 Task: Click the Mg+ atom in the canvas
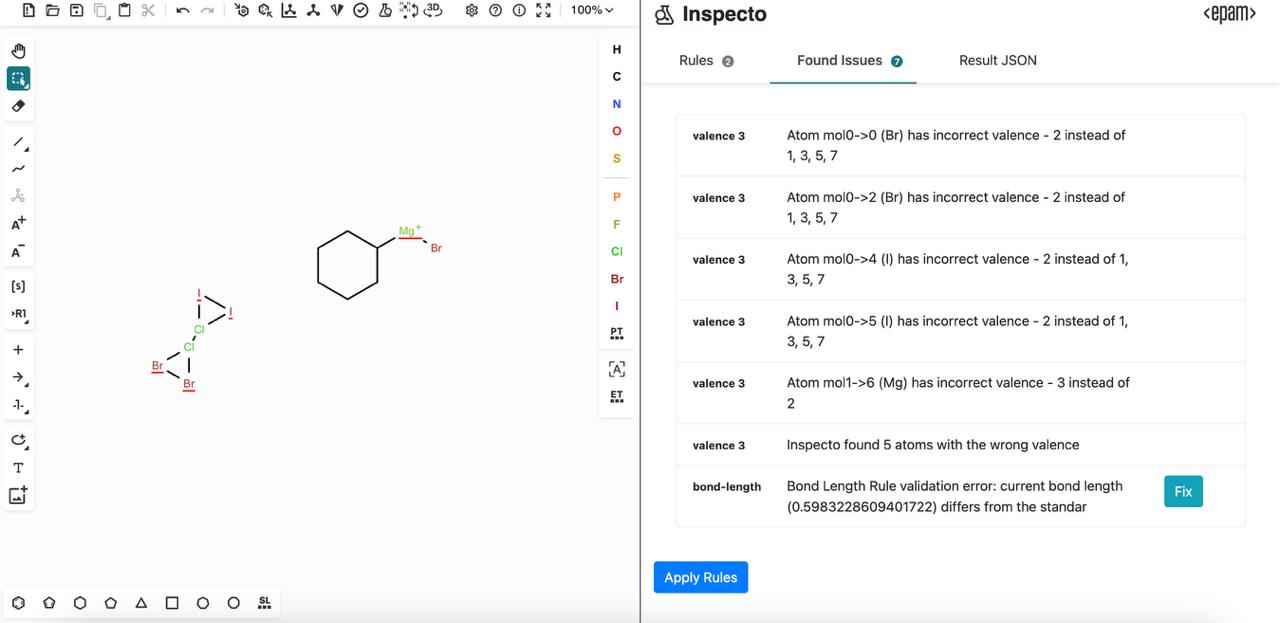click(409, 231)
